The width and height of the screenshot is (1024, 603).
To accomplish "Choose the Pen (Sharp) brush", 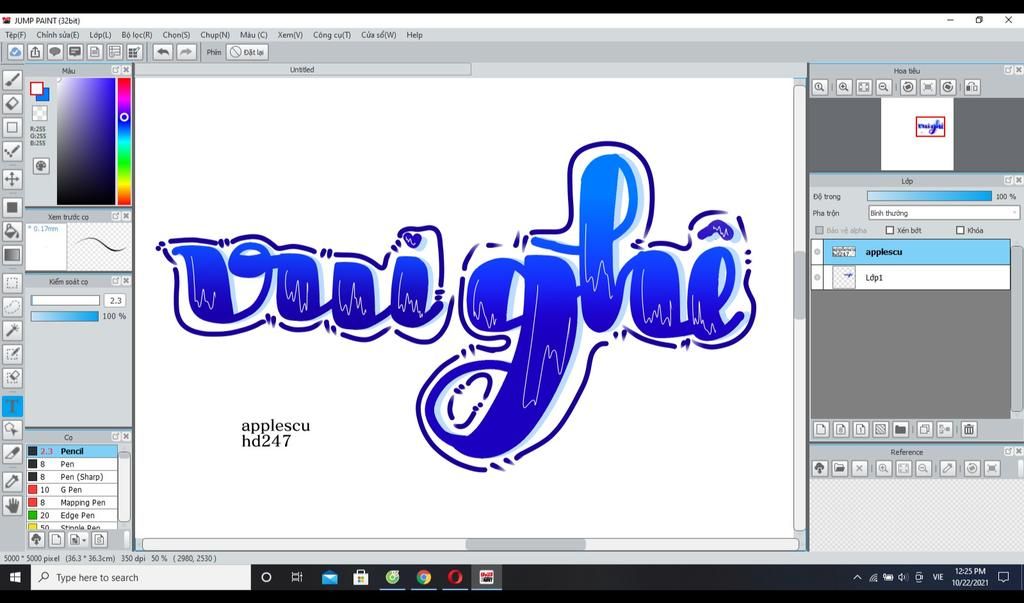I will 72,477.
